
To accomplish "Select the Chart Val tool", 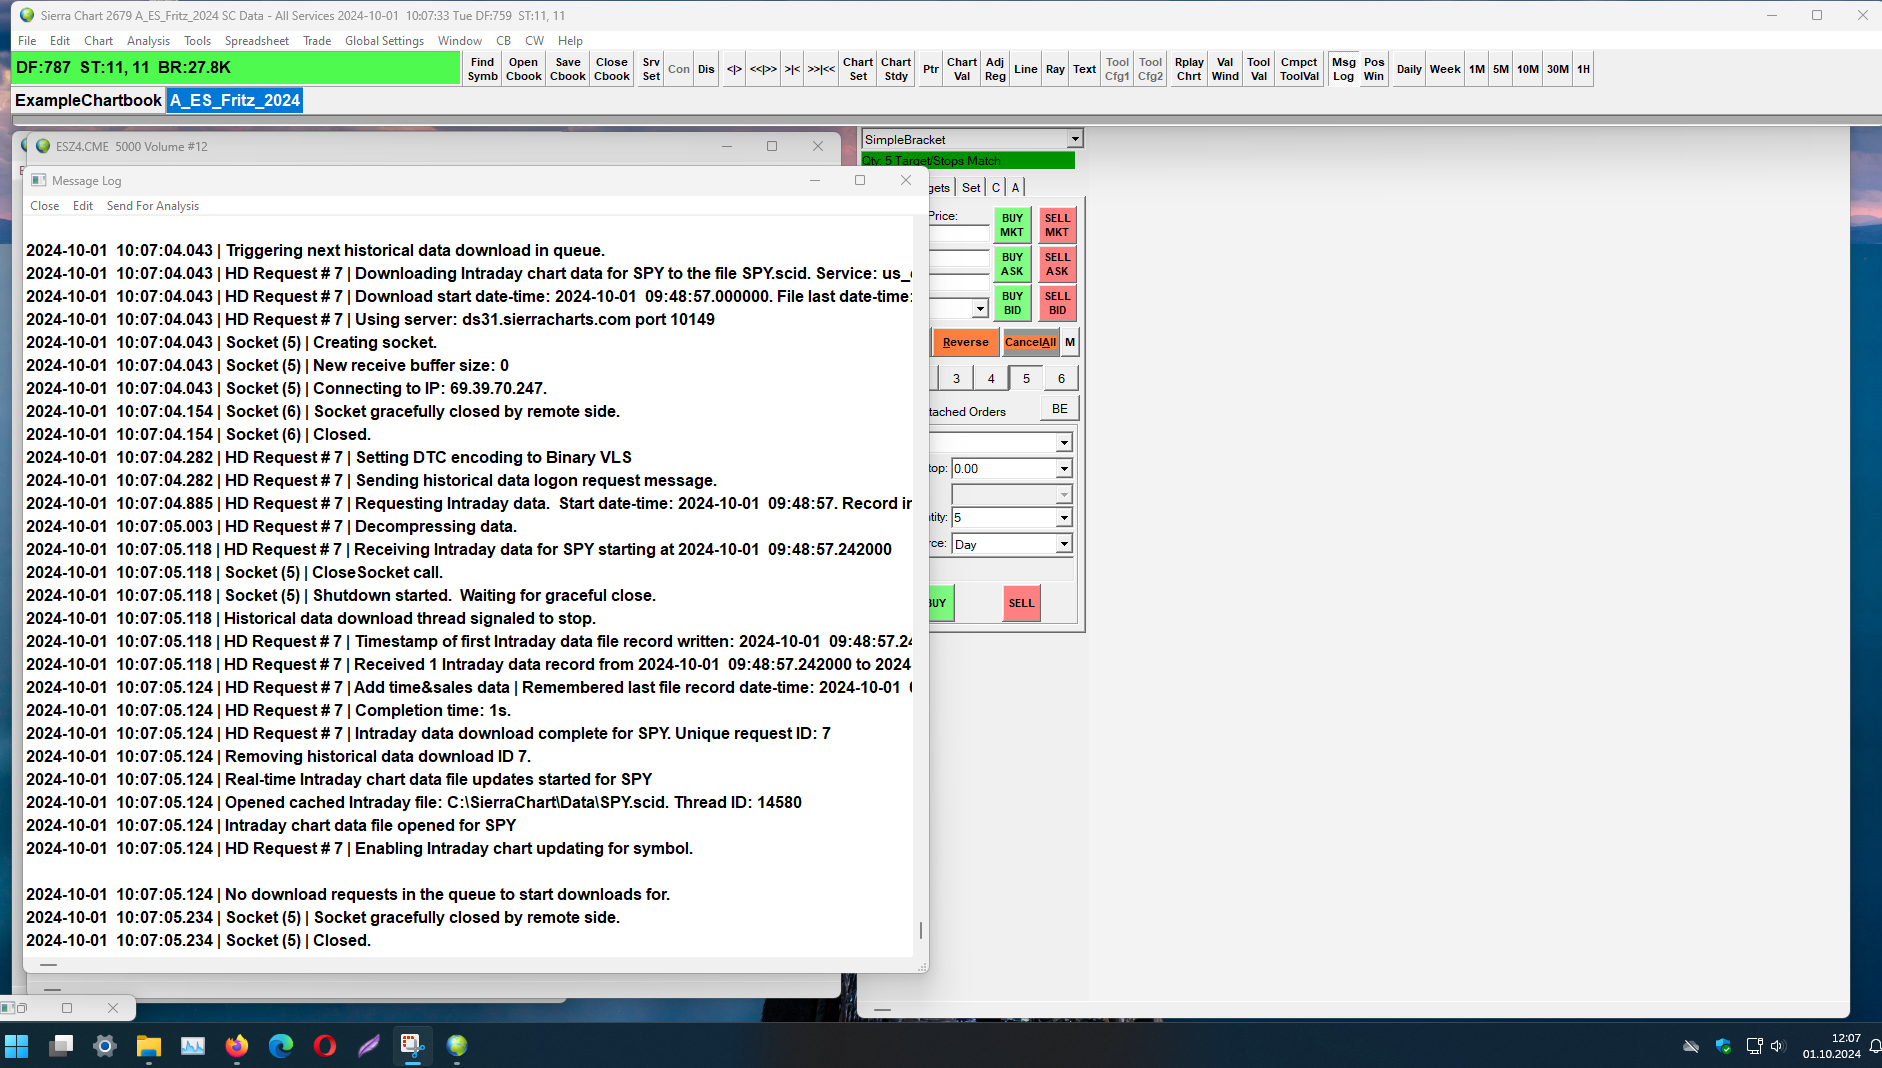I will point(962,69).
